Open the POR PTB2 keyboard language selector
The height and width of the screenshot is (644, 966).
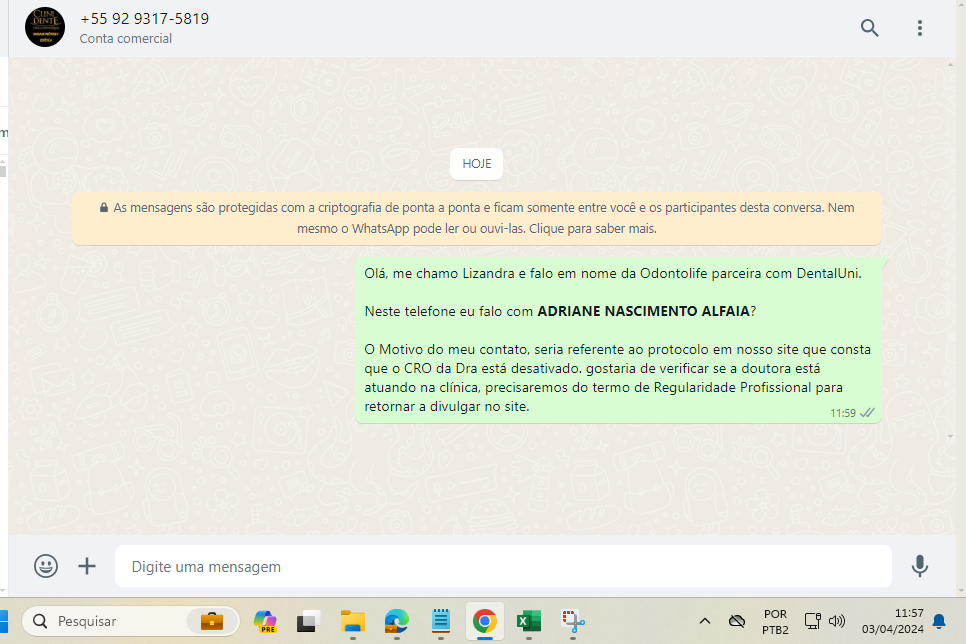[774, 621]
